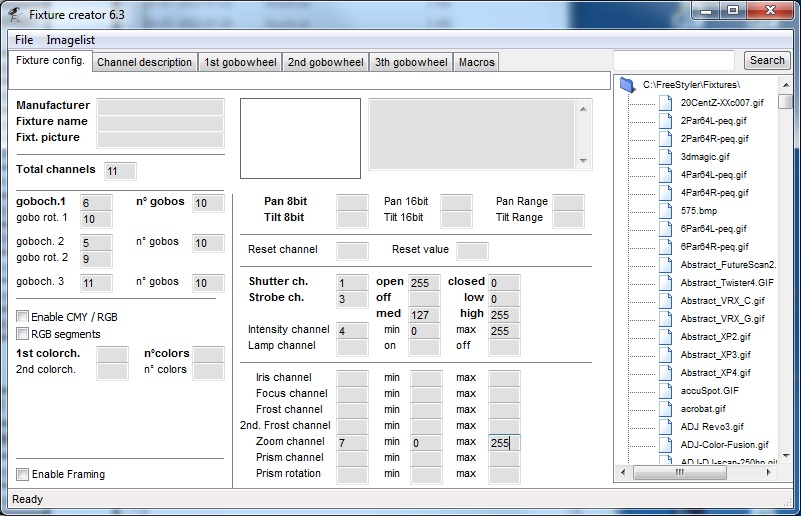This screenshot has height=516, width=801.
Task: Click the 575.bmp file icon
Action: [667, 211]
